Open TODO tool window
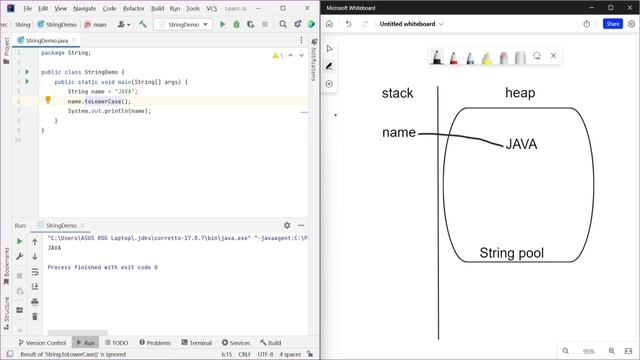Viewport: 640px width, 360px height. click(116, 343)
